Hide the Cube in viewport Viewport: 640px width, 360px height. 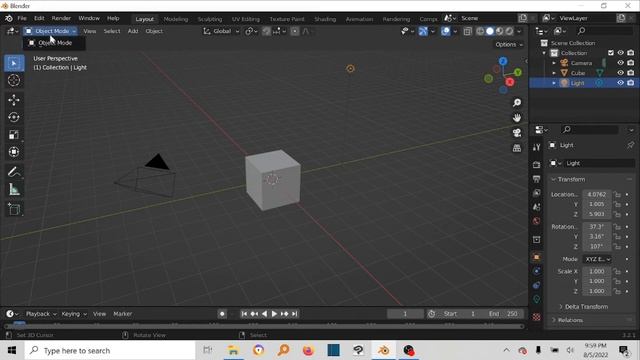620,73
